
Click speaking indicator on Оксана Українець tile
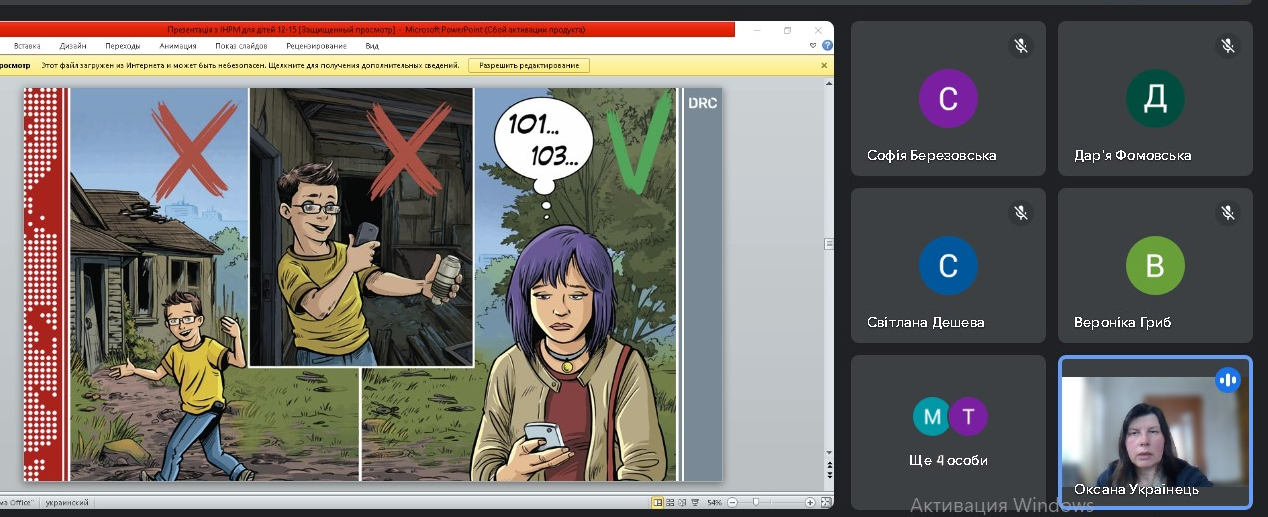pyautogui.click(x=1228, y=380)
